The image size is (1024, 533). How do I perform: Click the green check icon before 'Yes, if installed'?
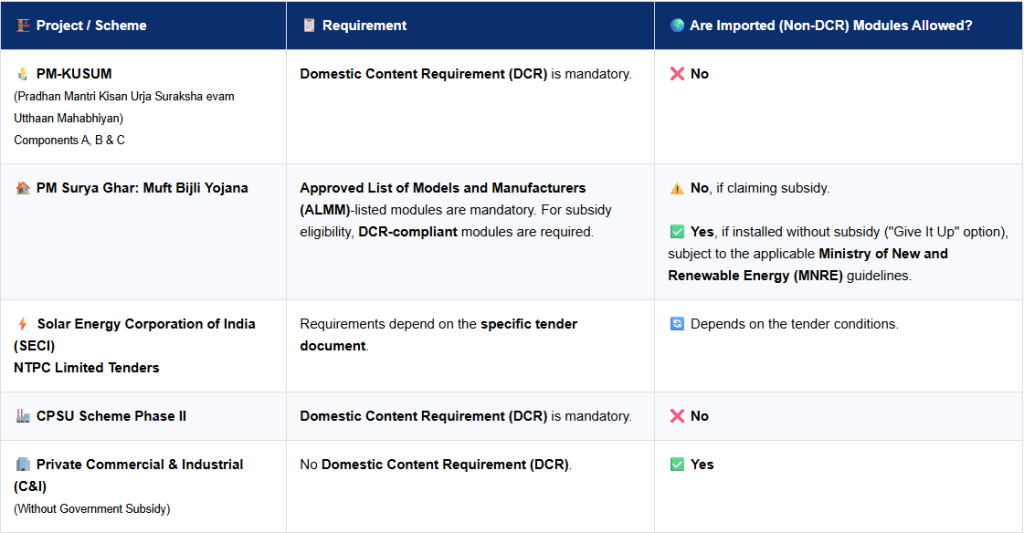pos(677,232)
